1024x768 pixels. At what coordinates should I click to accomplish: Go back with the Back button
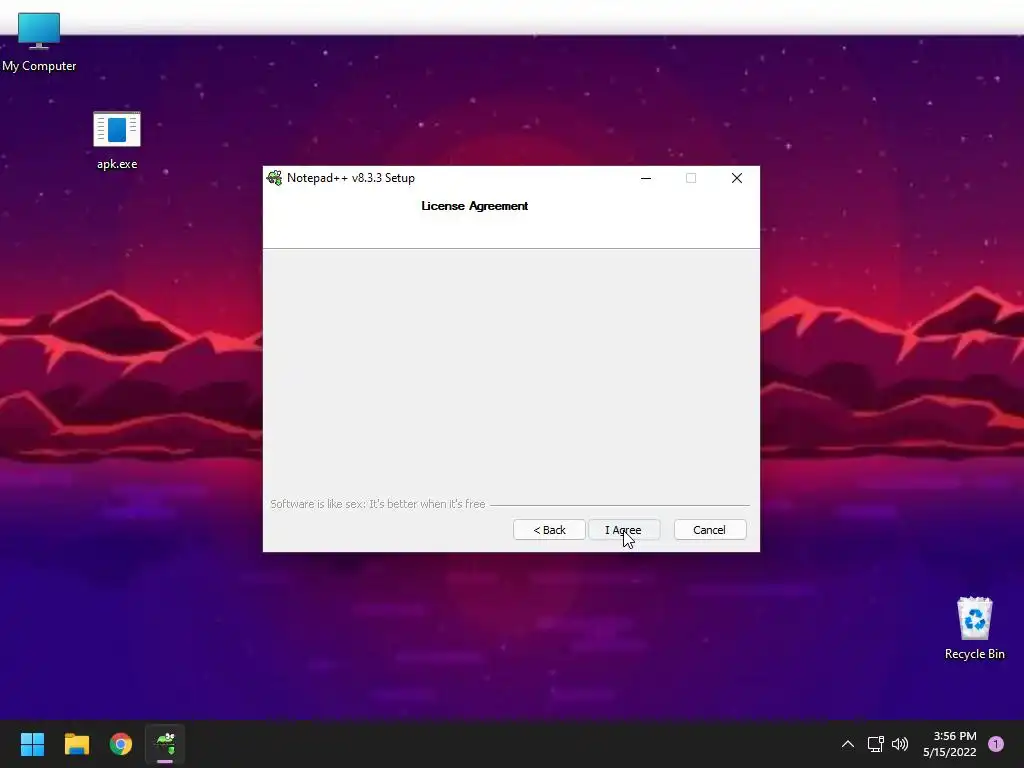click(x=549, y=530)
